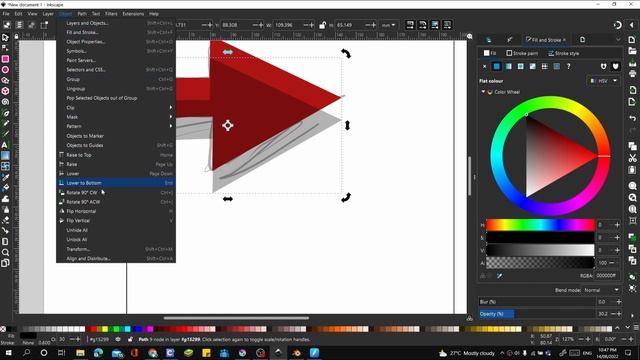The width and height of the screenshot is (640, 360).
Task: Select the Pencil freehand tool
Action: coord(5,123)
